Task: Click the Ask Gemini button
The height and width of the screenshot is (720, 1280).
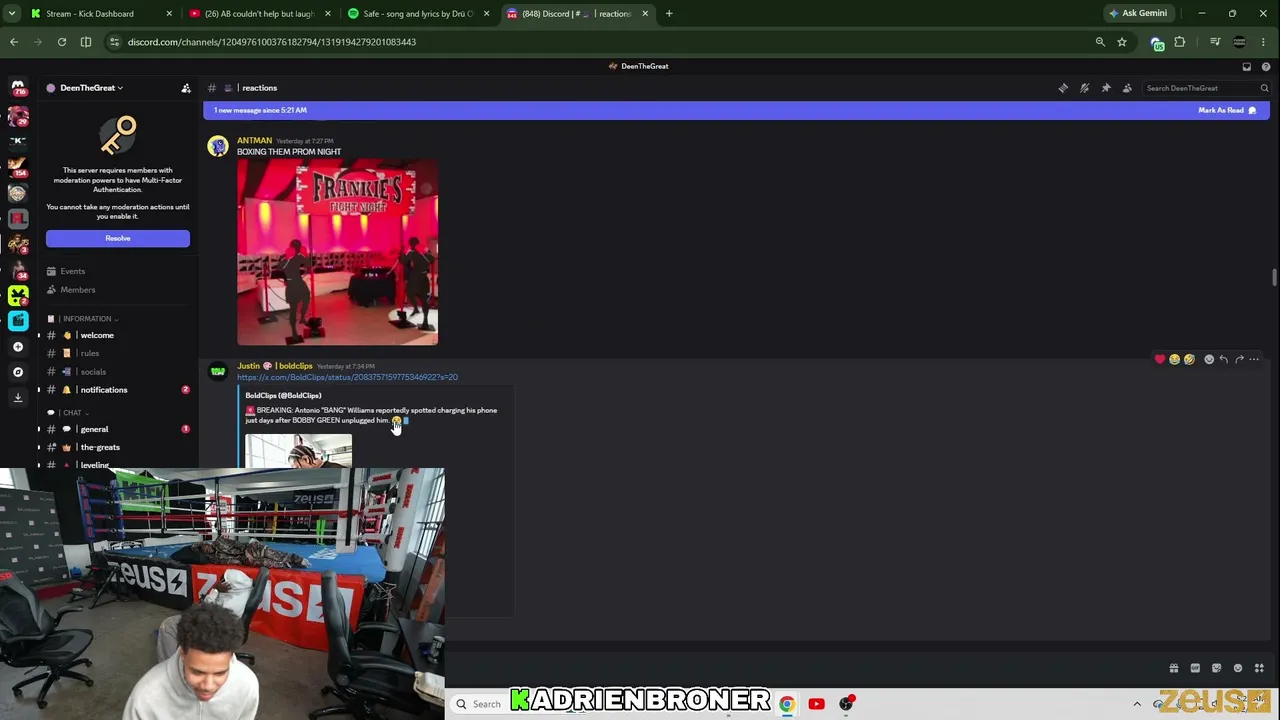Action: click(1138, 14)
